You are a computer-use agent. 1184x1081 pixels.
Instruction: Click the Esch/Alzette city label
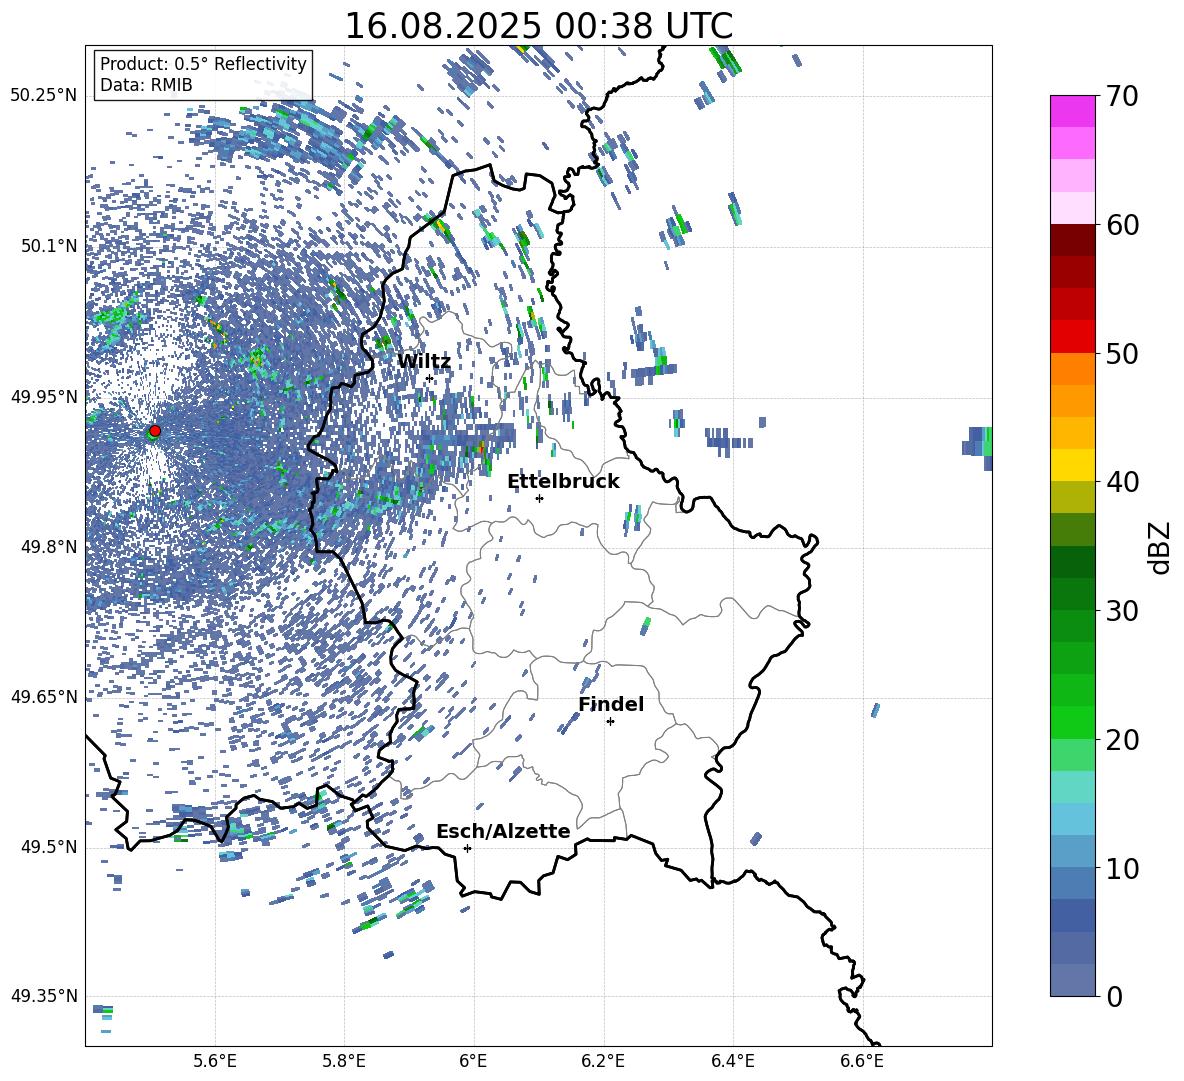(503, 831)
